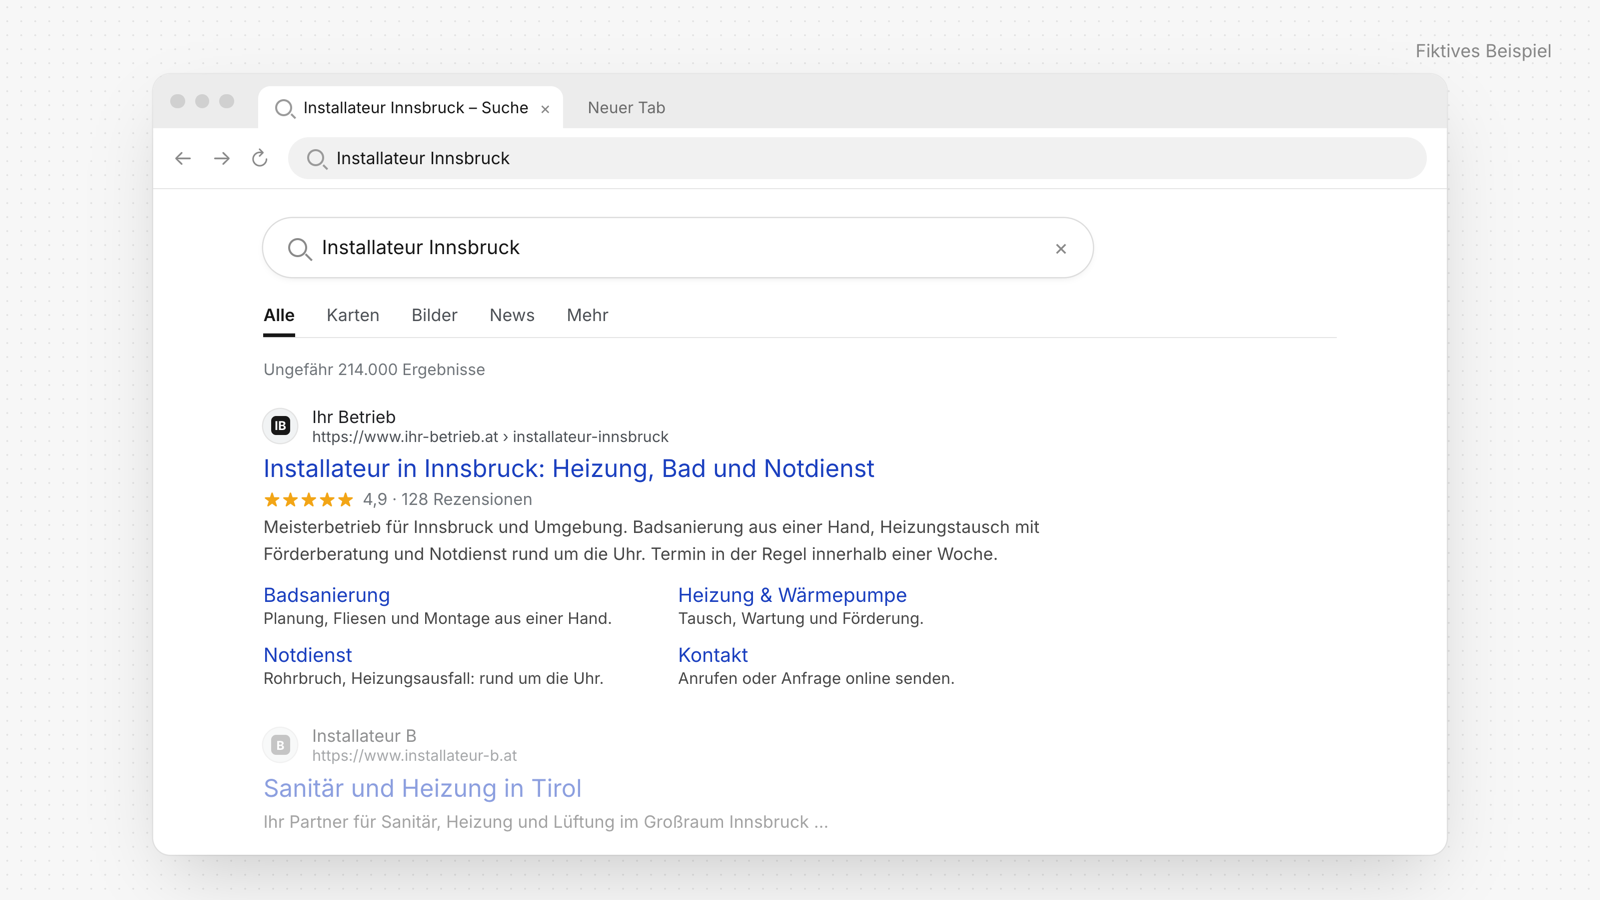Image resolution: width=1600 pixels, height=900 pixels.
Task: Click the magnifier icon on the active tab
Action: (285, 108)
